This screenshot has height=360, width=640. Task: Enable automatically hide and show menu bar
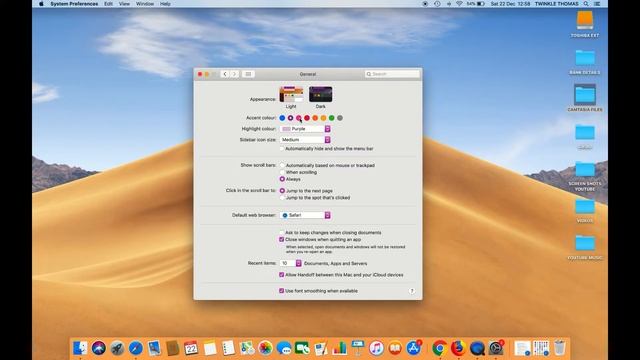coord(282,149)
